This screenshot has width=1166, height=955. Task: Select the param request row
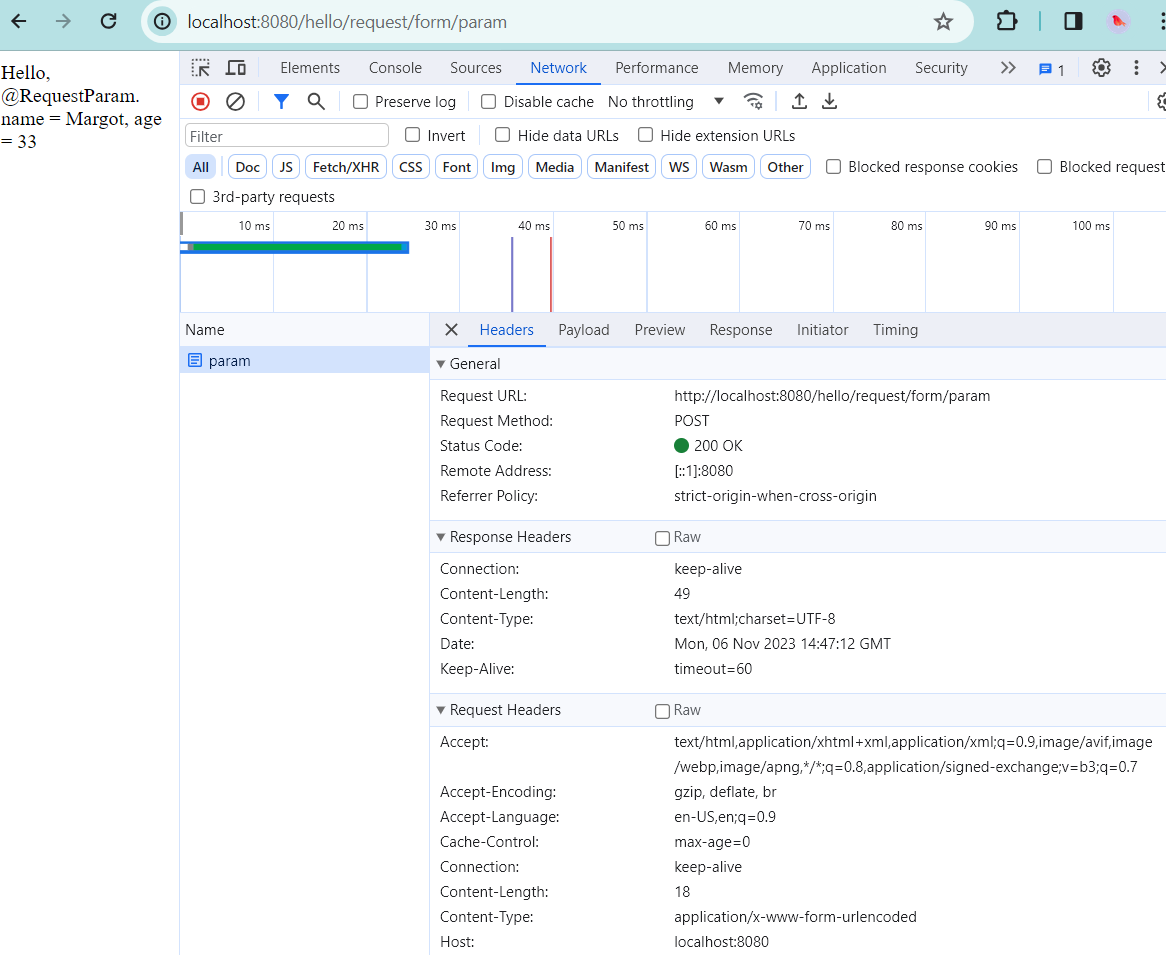[x=305, y=360]
